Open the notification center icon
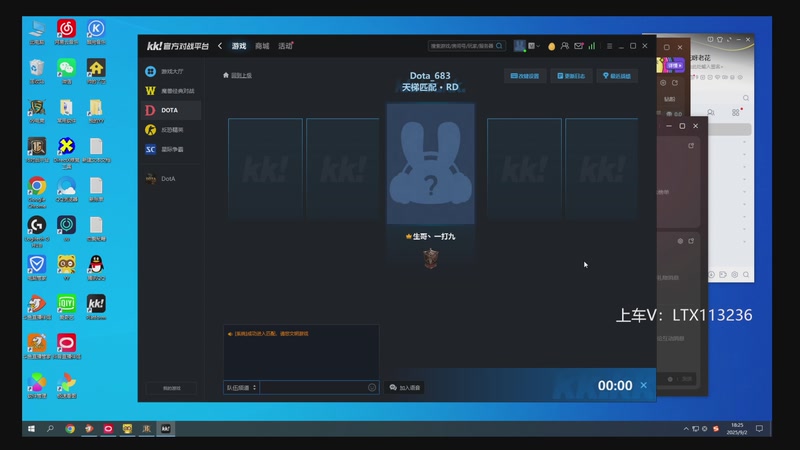800x450 pixels. point(759,429)
